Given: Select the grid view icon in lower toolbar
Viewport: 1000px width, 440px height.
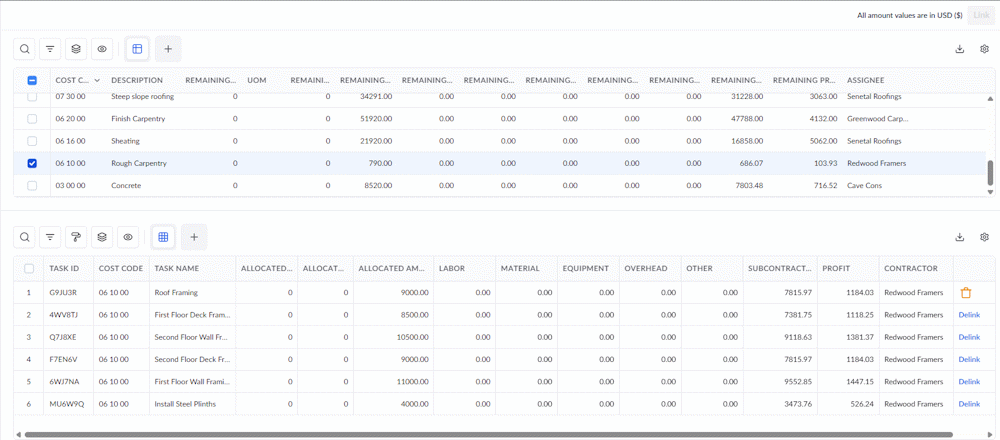Looking at the screenshot, I should click(163, 237).
